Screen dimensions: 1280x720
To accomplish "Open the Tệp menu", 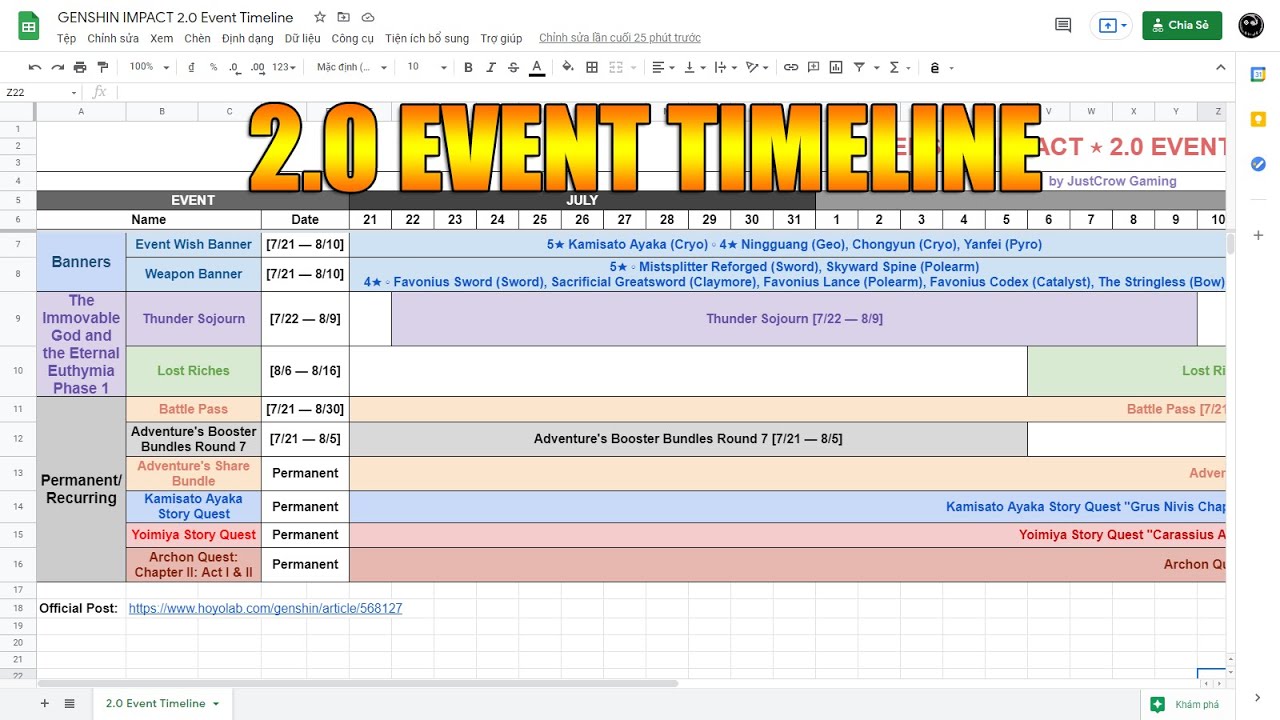I will 66,38.
